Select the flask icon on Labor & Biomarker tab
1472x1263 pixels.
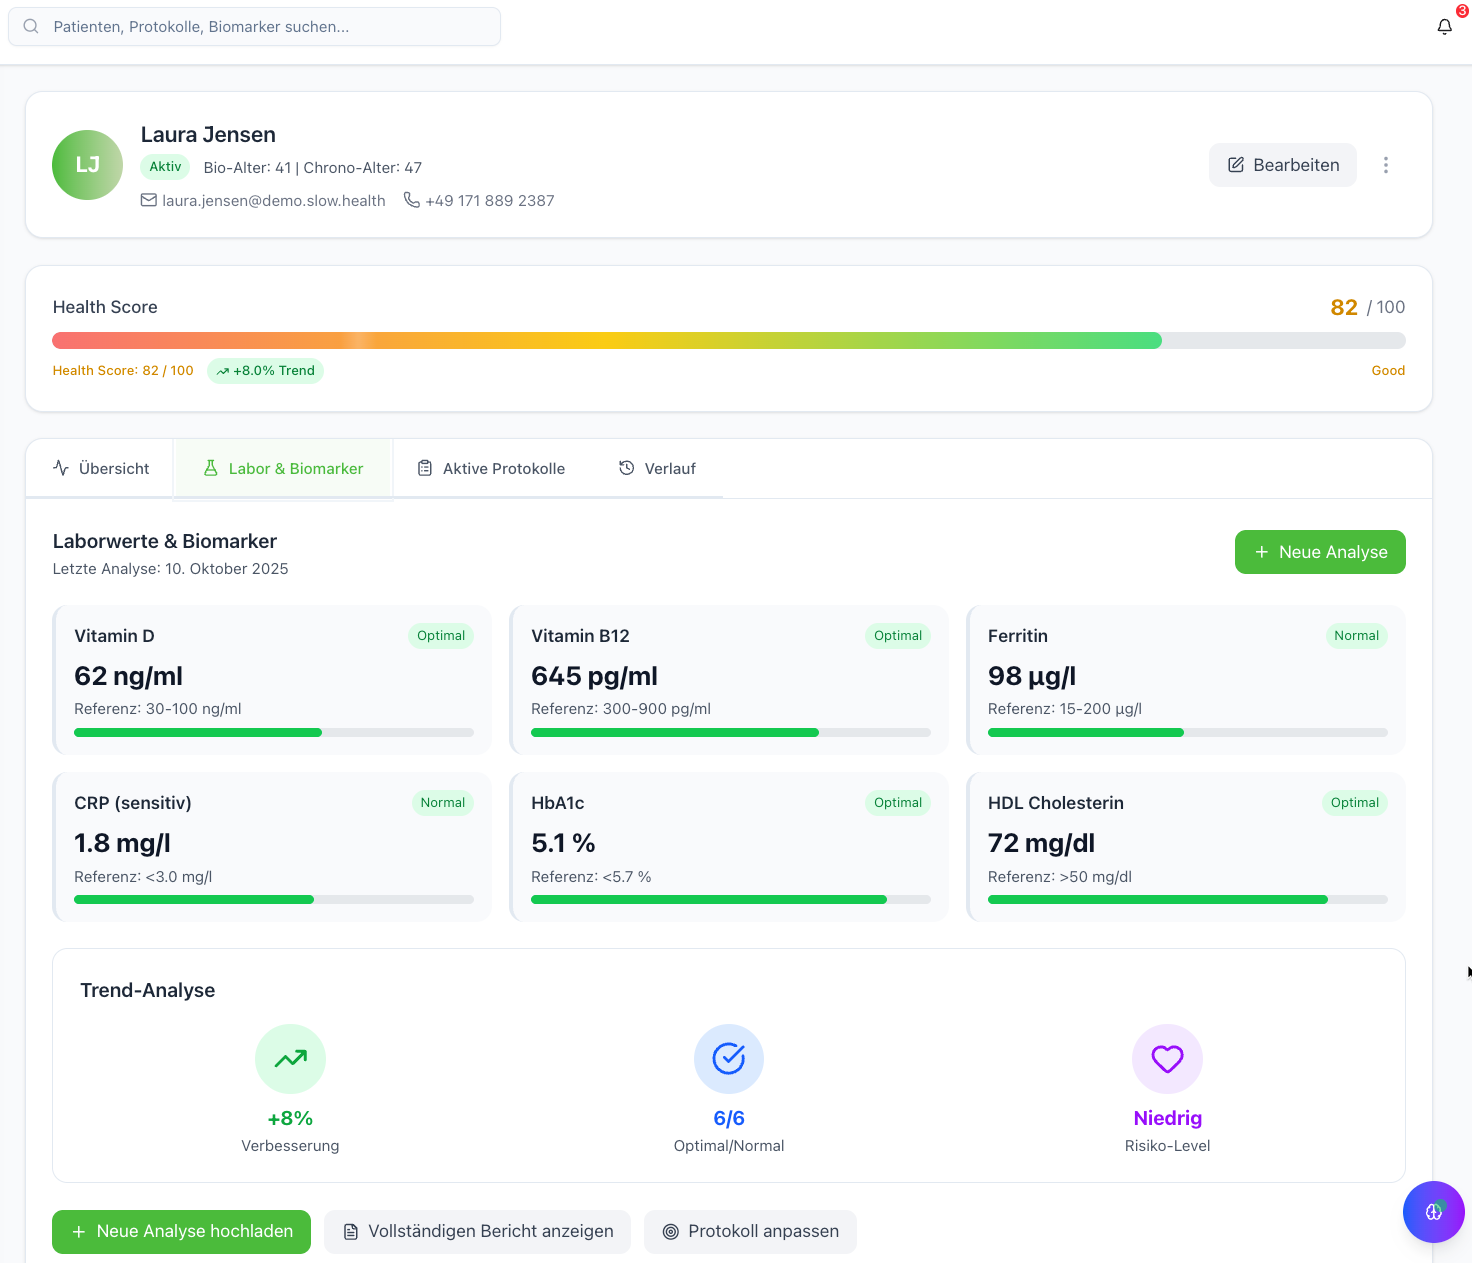click(x=210, y=467)
